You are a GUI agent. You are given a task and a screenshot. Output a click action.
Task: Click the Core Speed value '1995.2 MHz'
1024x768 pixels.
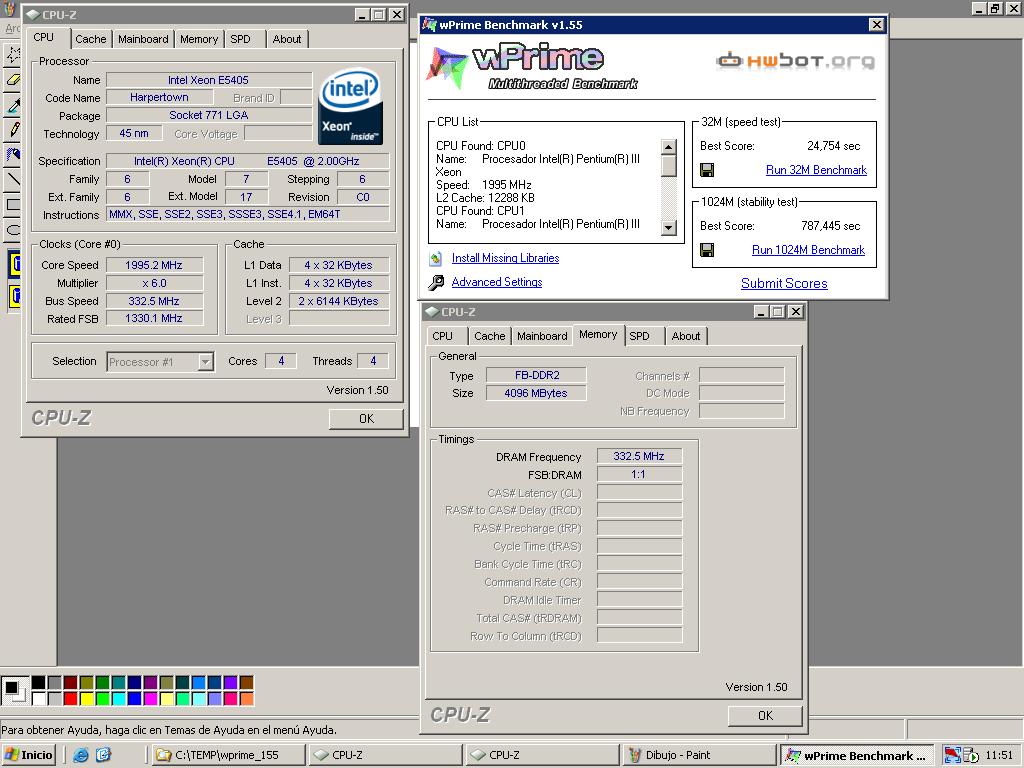click(x=154, y=265)
